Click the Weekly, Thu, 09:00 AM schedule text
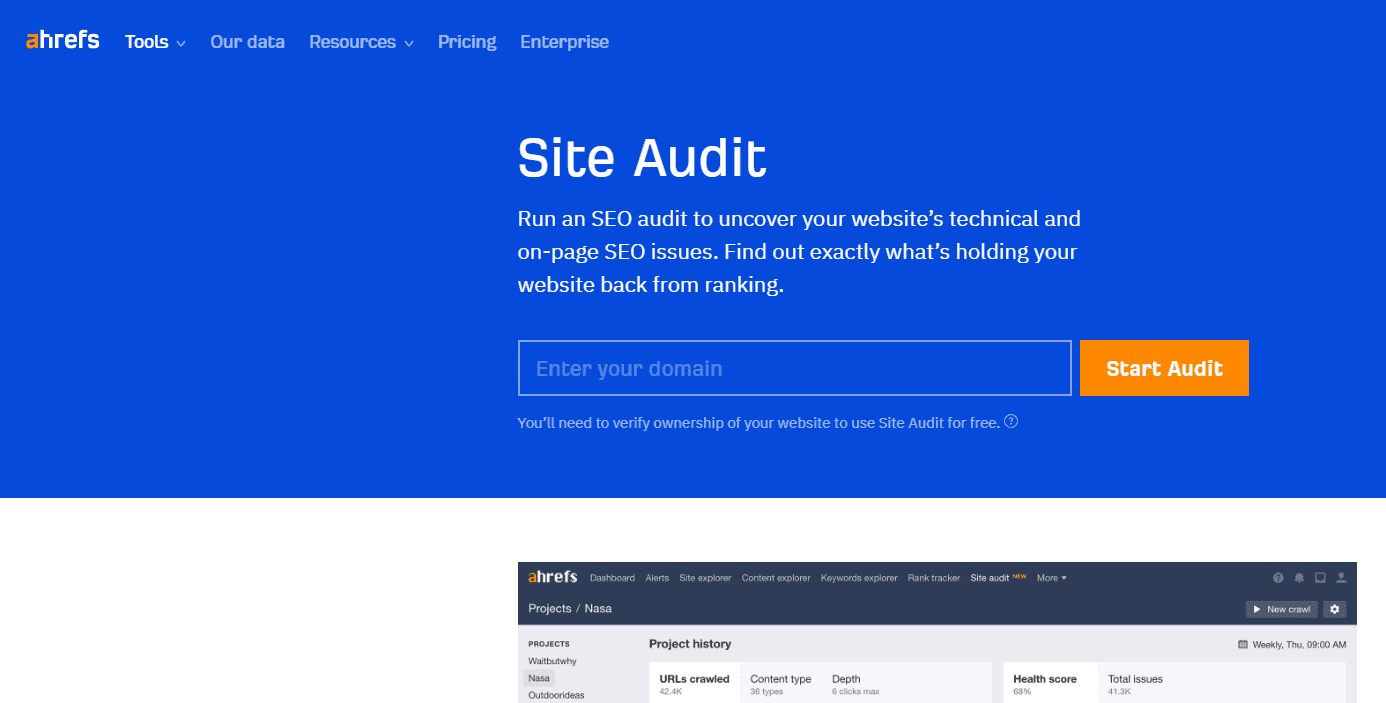The image size is (1386, 703). click(1299, 645)
